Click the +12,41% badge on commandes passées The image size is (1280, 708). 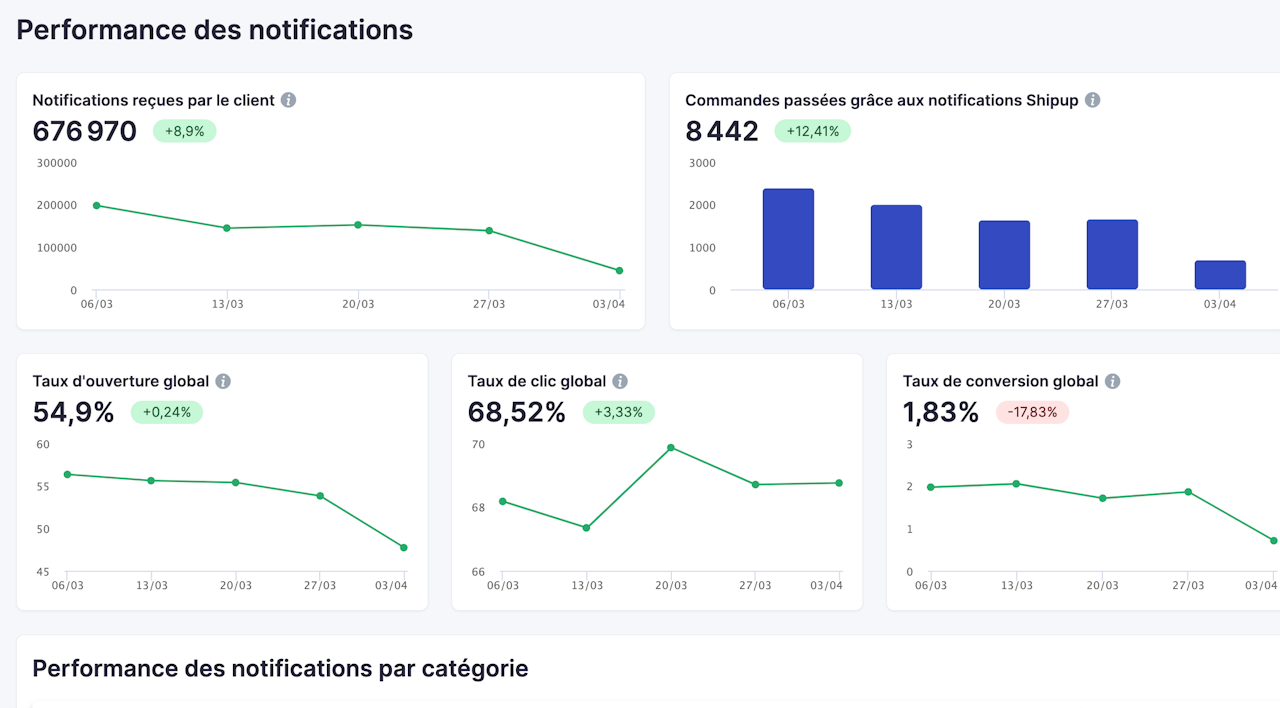812,131
